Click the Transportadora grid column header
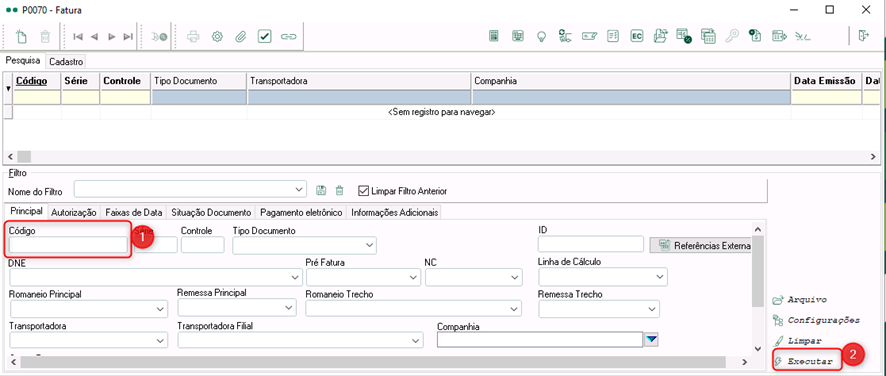The width and height of the screenshot is (886, 376). point(359,81)
